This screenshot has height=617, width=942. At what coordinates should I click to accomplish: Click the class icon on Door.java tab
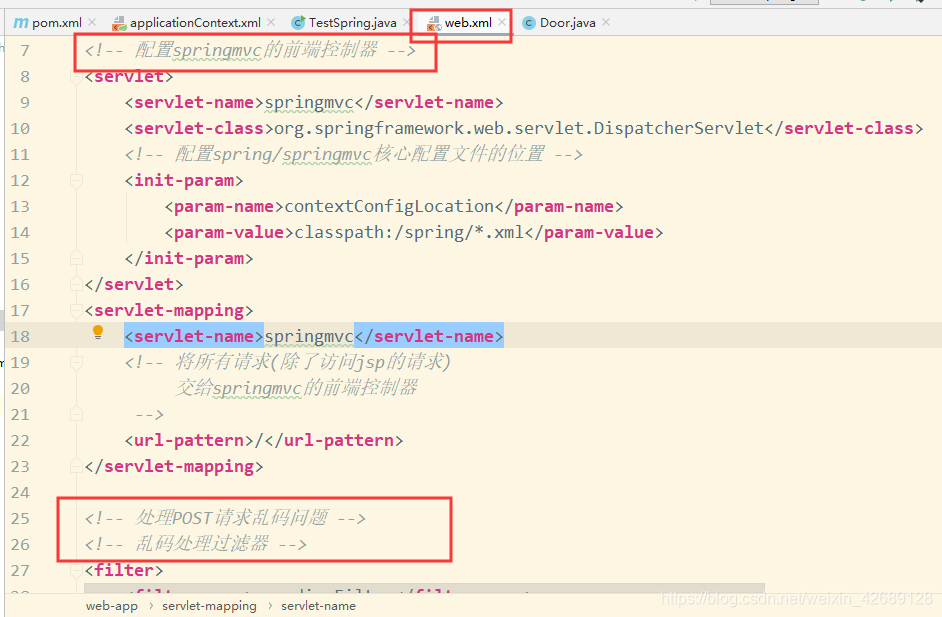pos(529,23)
